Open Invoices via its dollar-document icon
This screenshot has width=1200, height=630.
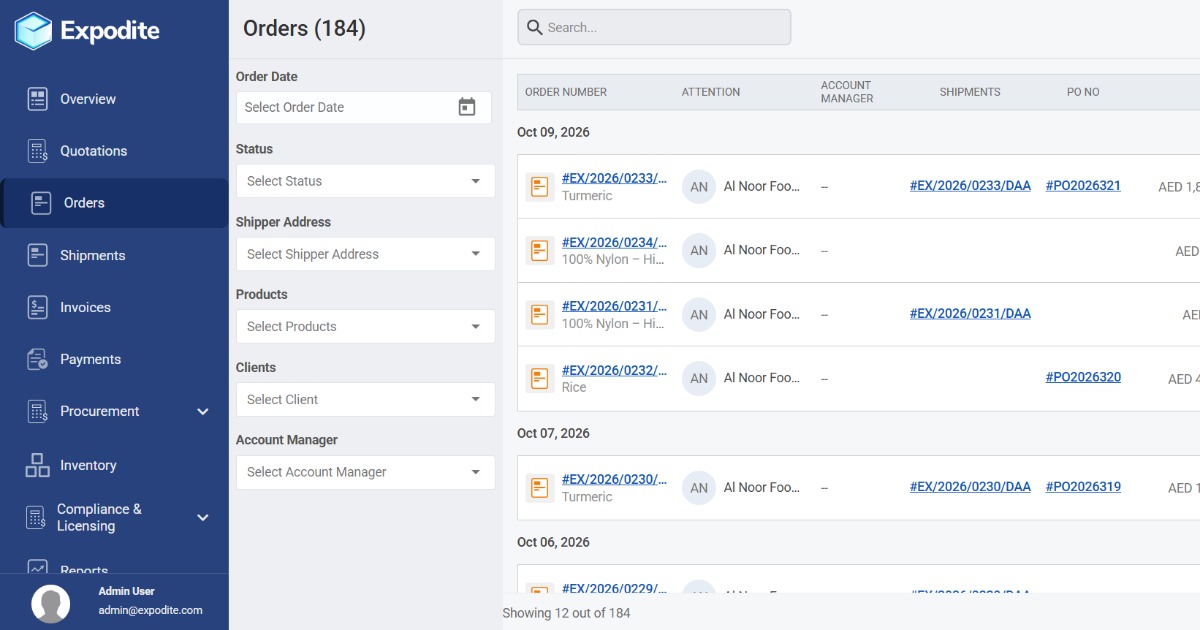[x=38, y=307]
